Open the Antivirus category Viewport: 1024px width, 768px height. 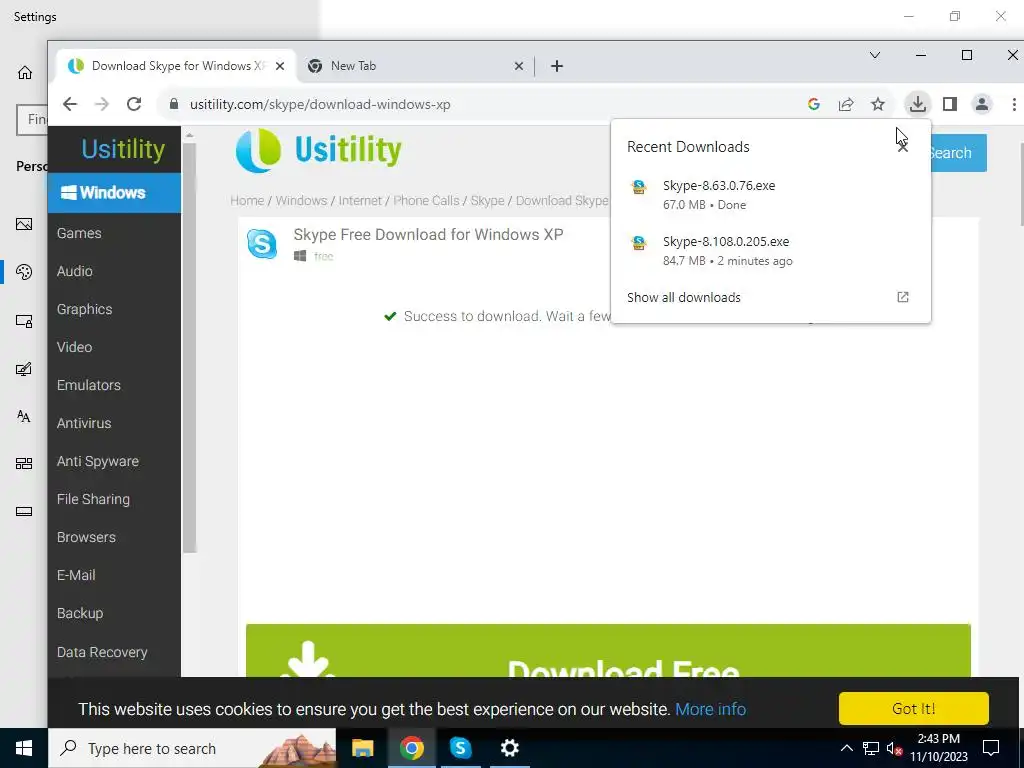(x=84, y=423)
